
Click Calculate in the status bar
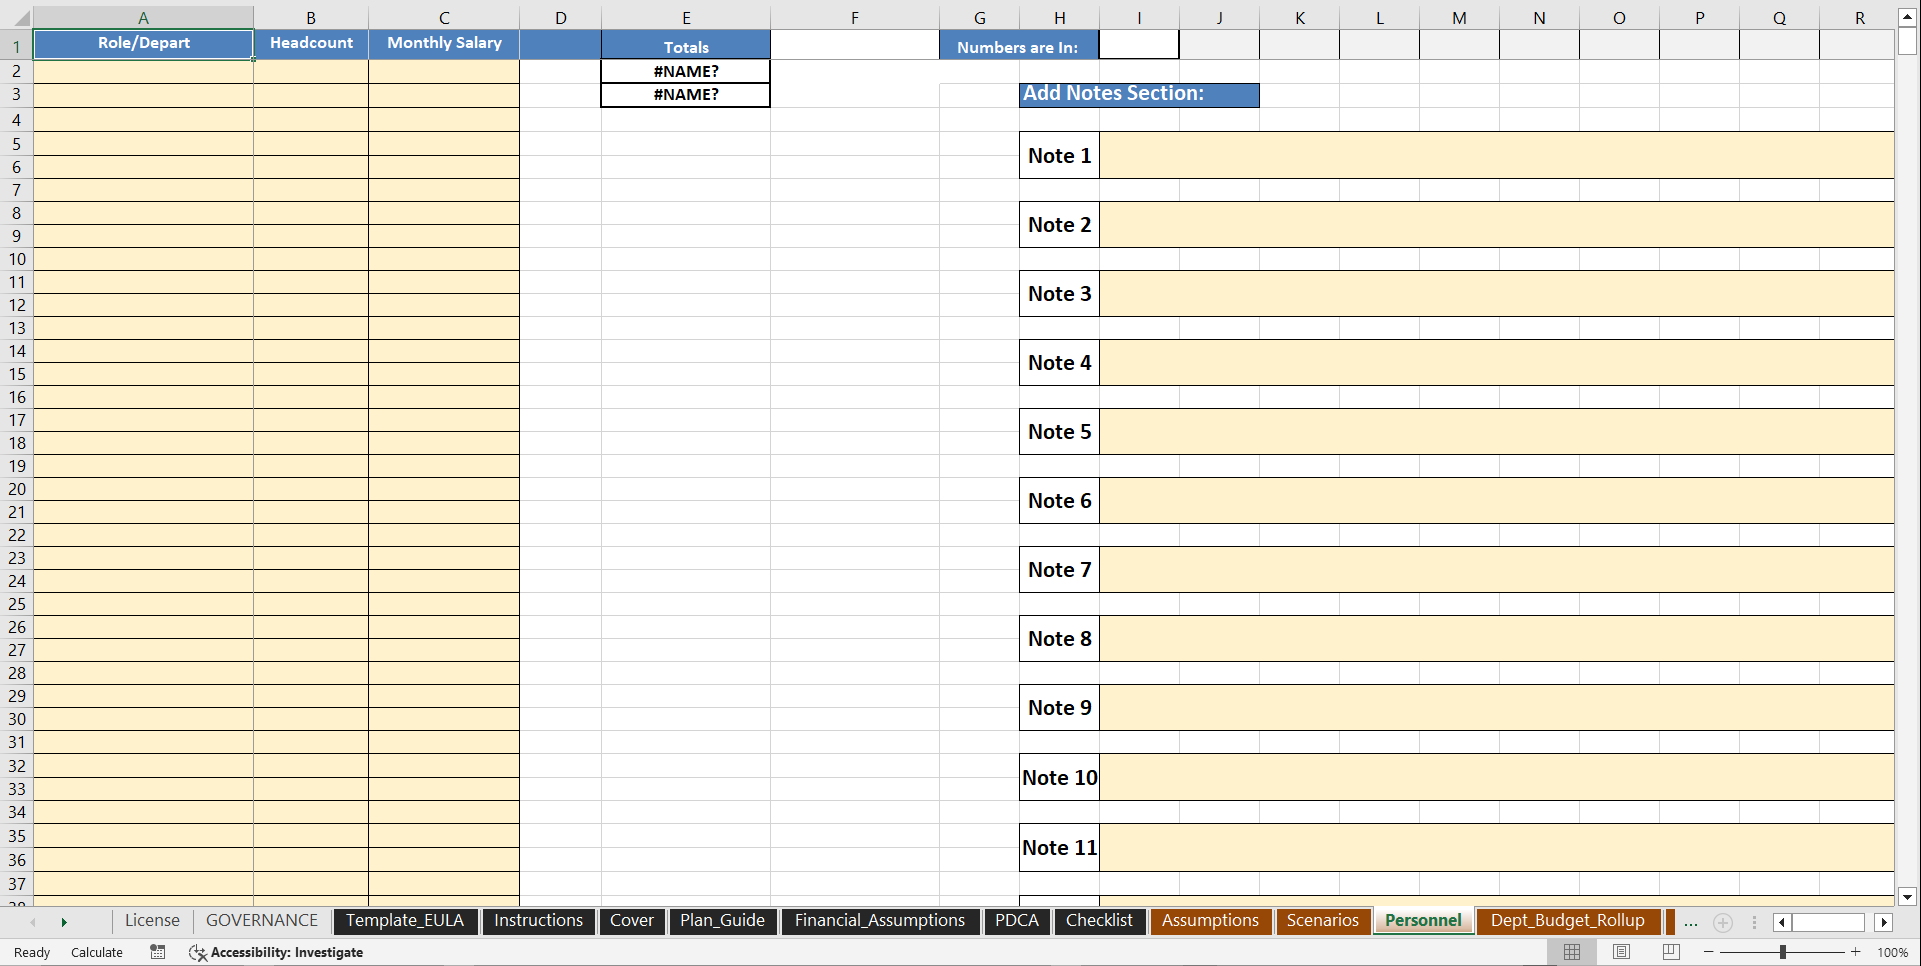[96, 952]
